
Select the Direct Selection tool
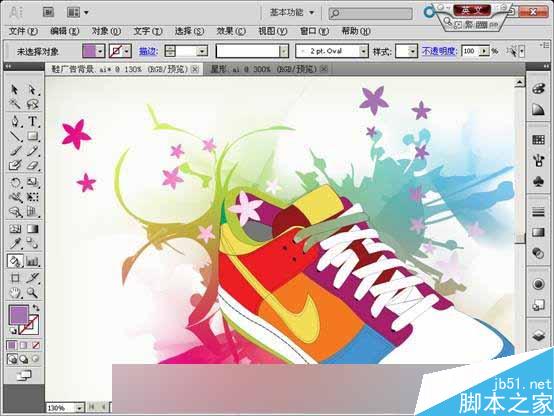pyautogui.click(x=32, y=90)
